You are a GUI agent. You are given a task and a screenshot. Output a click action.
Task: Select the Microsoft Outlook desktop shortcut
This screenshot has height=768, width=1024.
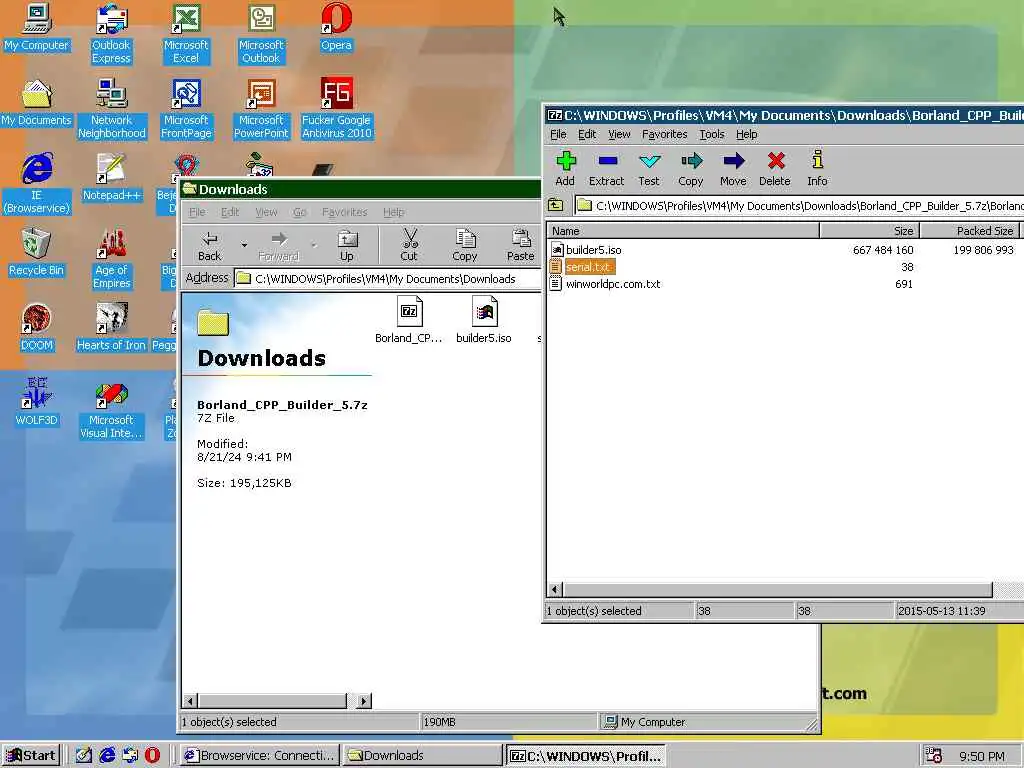coord(261,34)
